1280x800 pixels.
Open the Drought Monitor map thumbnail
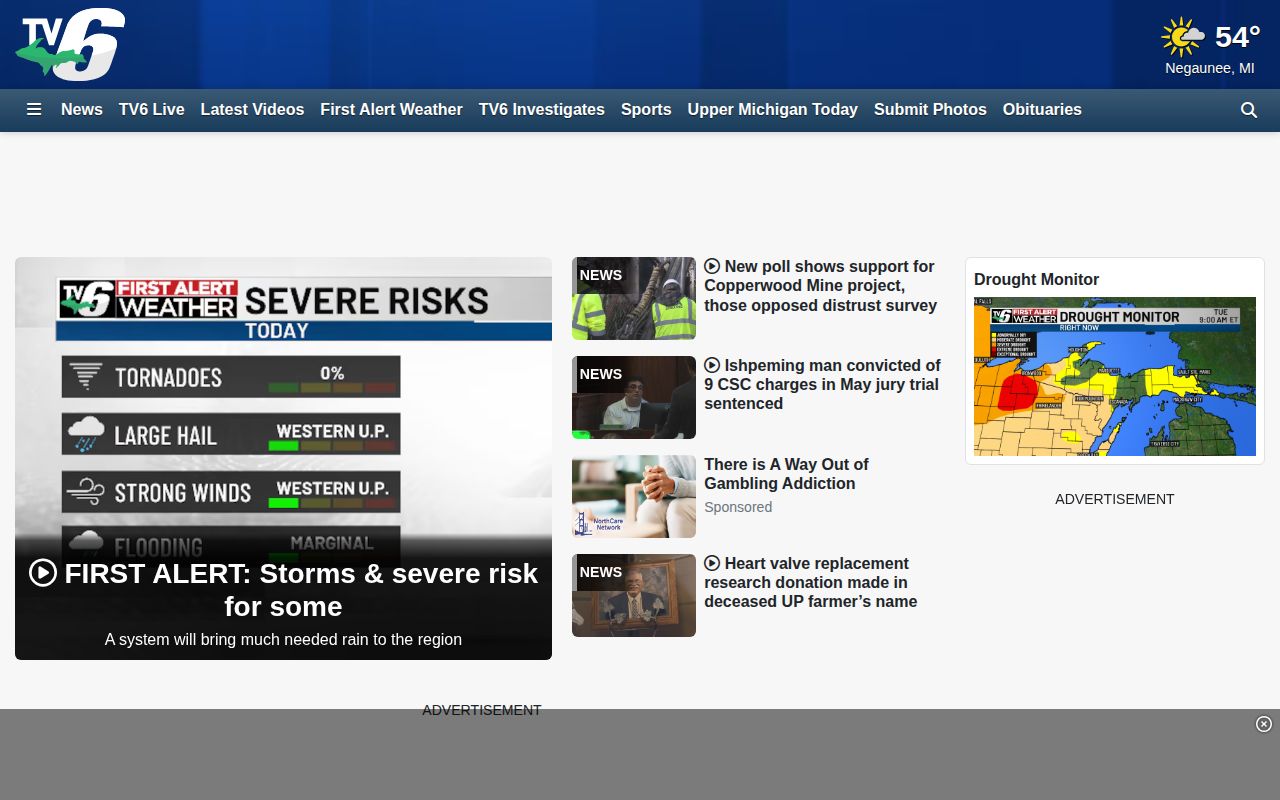tap(1115, 377)
